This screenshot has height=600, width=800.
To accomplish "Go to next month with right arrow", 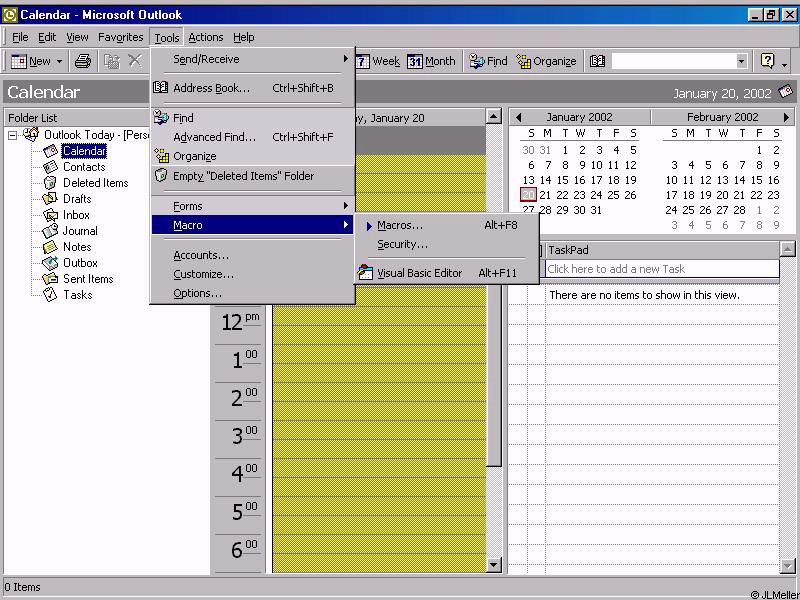I will point(787,118).
